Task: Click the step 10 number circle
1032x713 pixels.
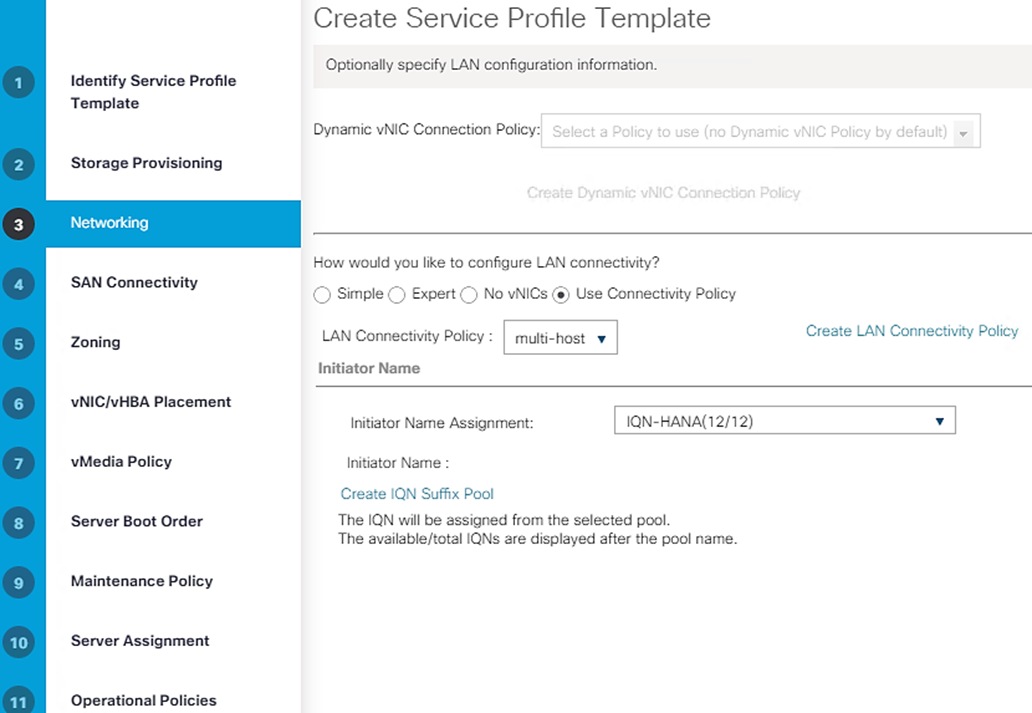Action: click(19, 642)
